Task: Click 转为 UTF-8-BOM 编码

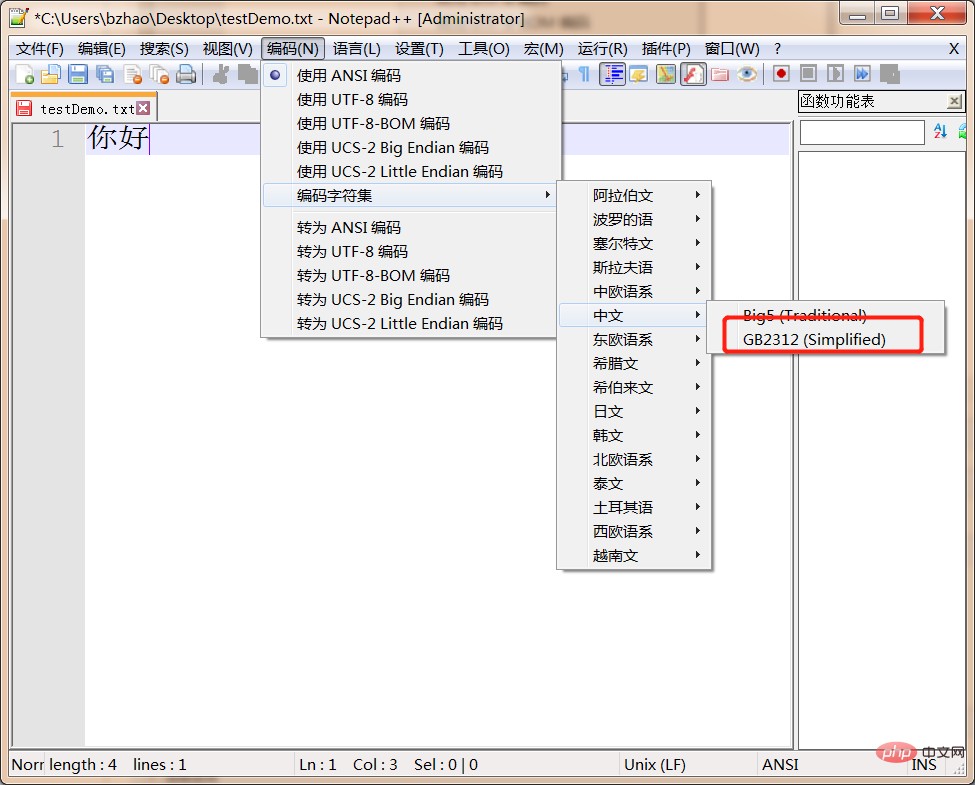Action: point(411,276)
